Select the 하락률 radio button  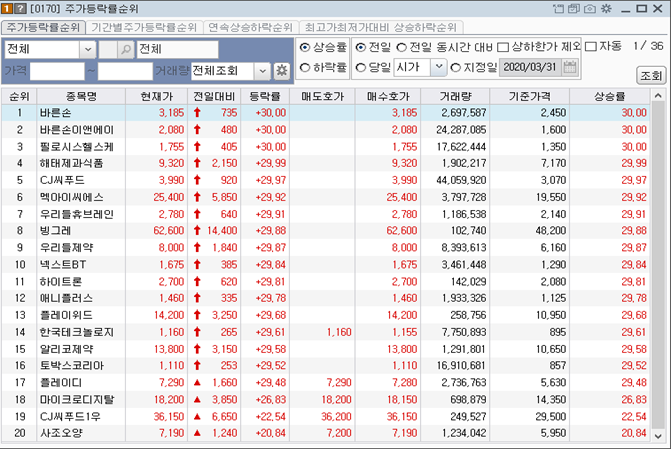[305, 68]
